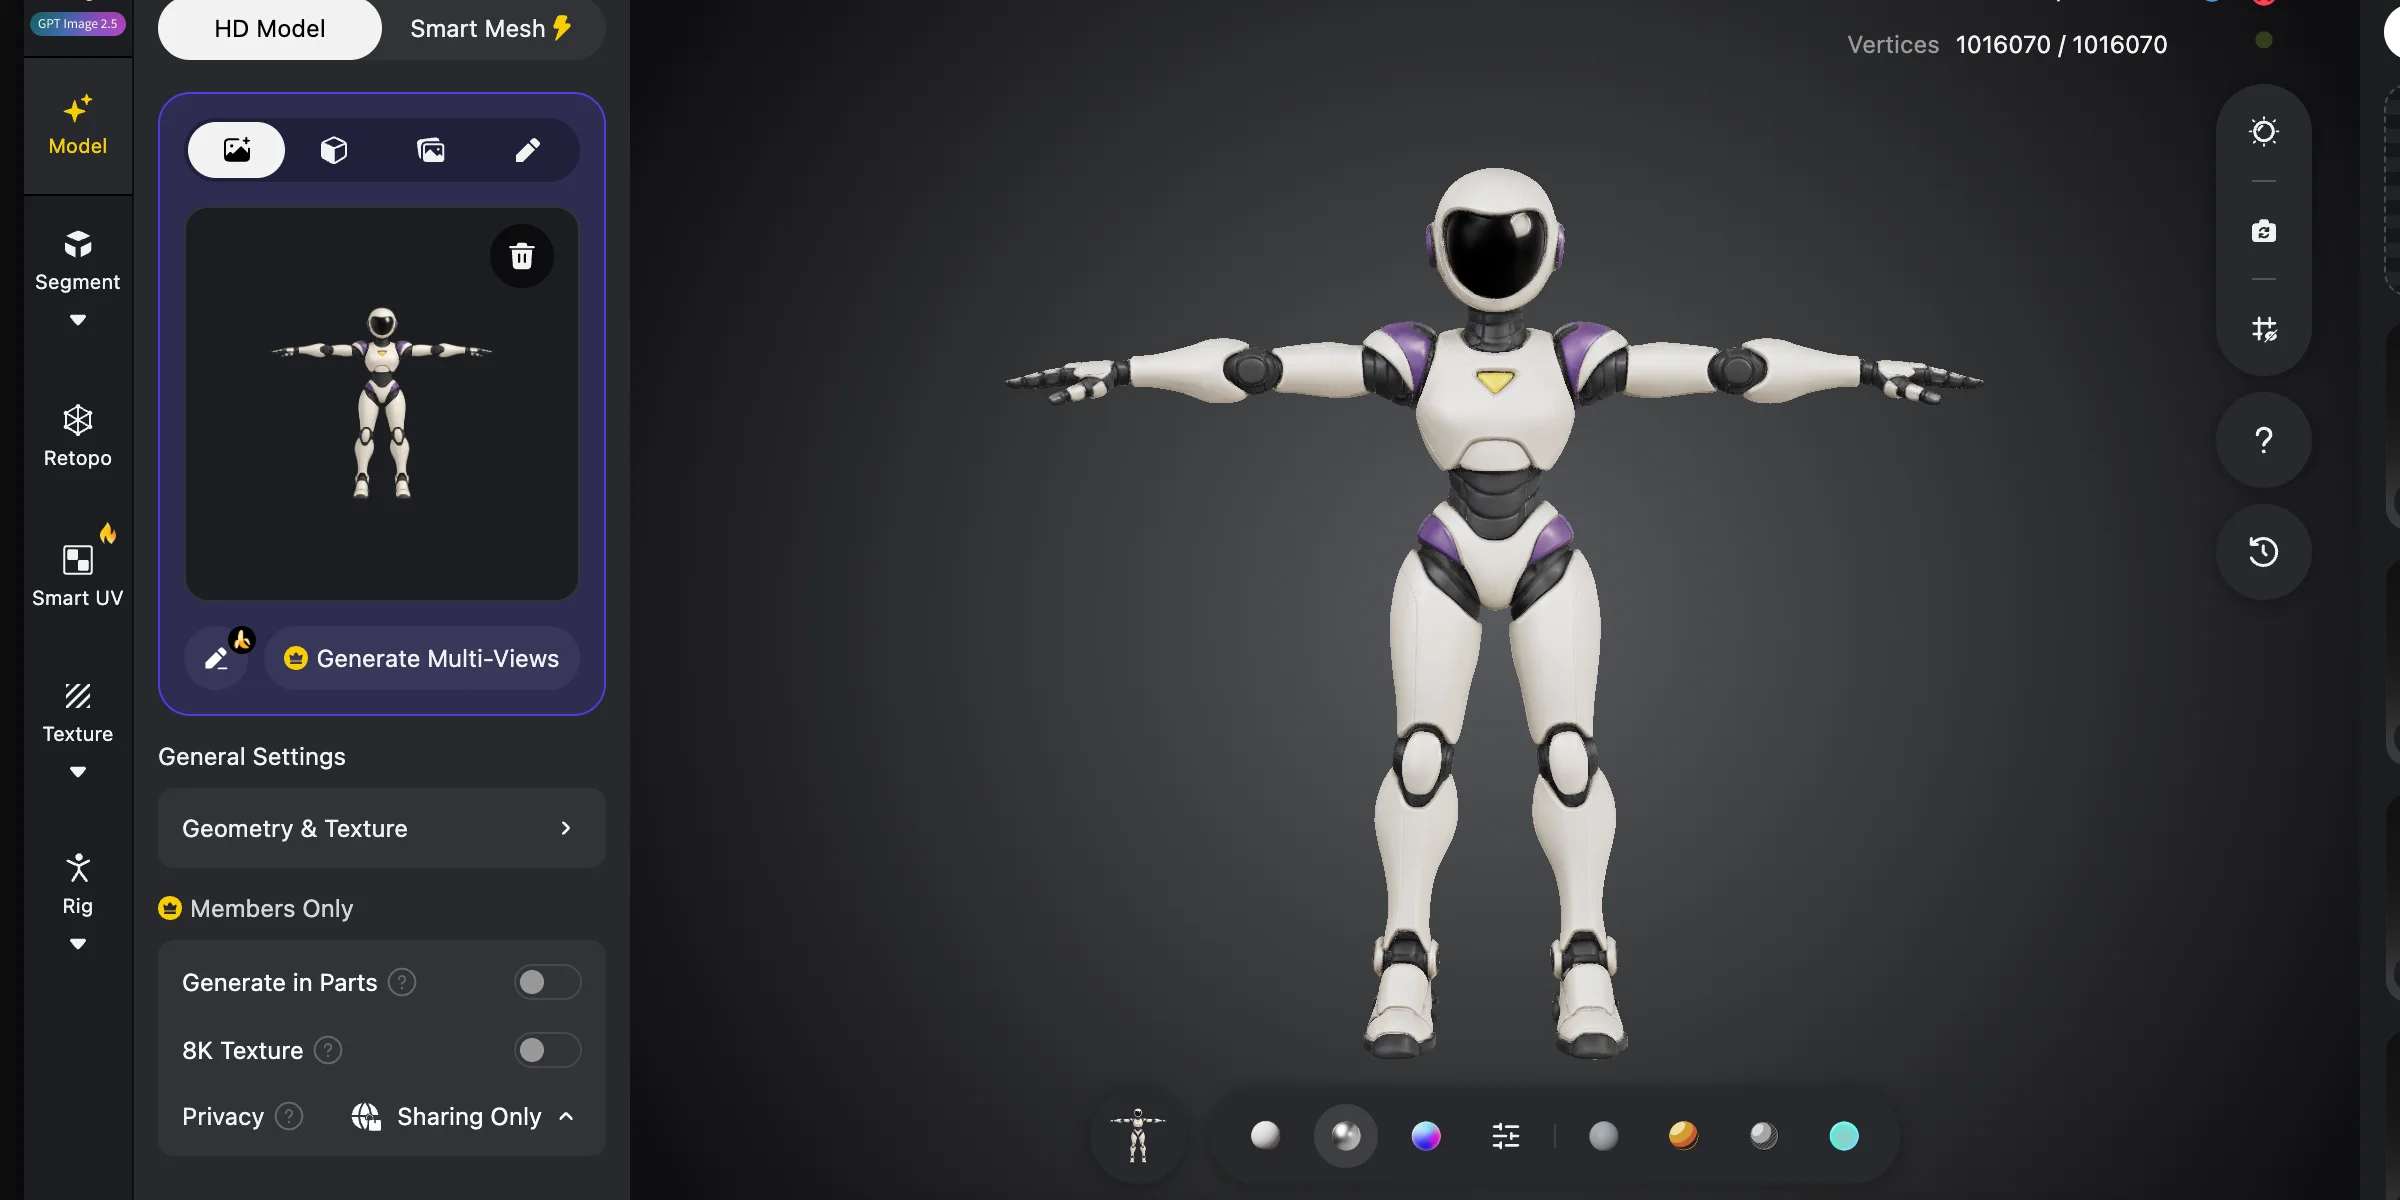The image size is (2400, 1200).
Task: Click the T-pose figure icon in bottom bar
Action: pos(1138,1135)
